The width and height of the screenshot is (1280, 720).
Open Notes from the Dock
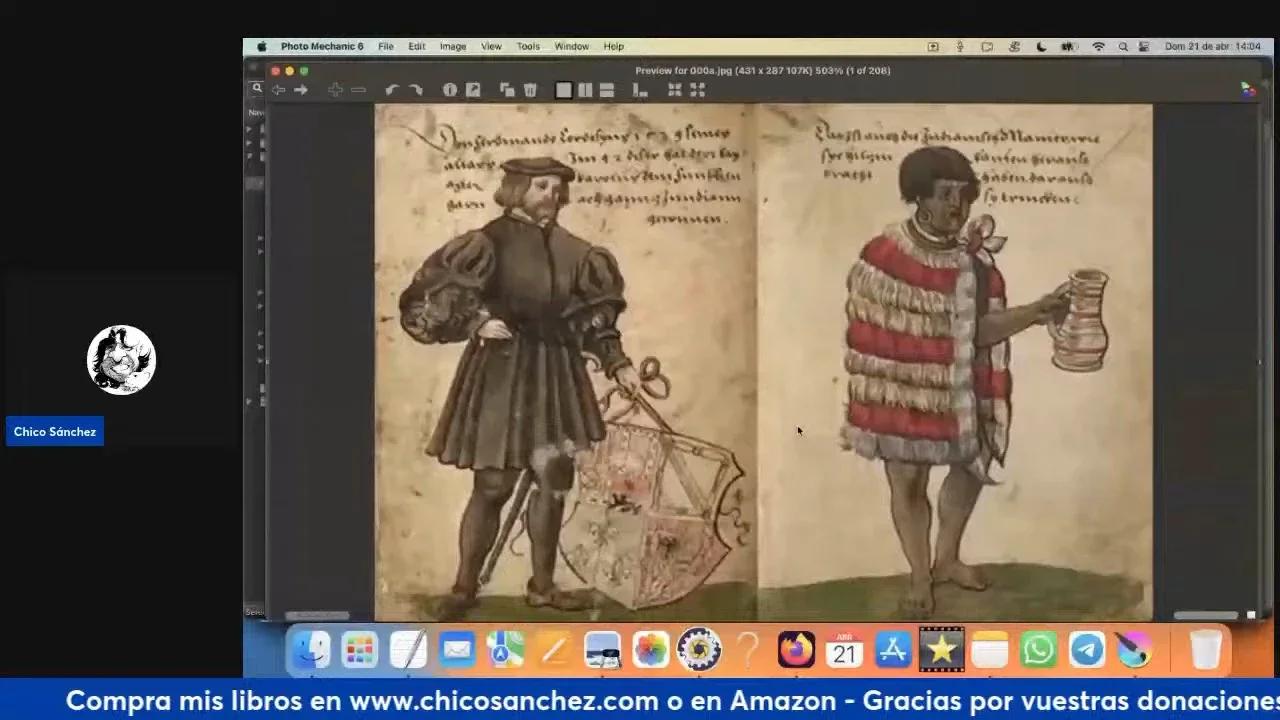point(990,650)
